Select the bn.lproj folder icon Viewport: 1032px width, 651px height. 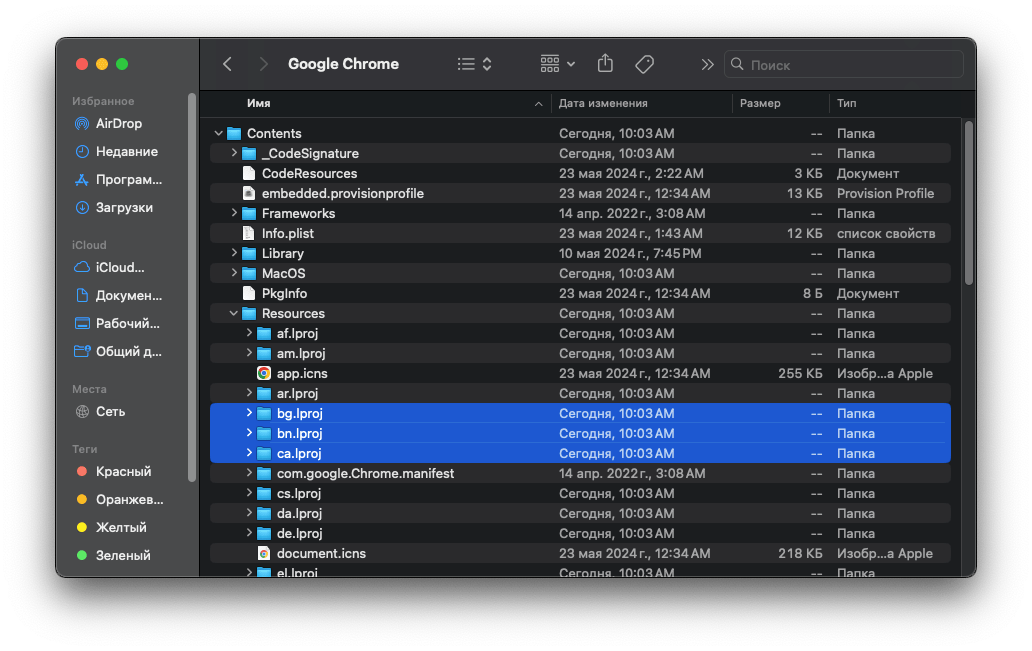264,433
